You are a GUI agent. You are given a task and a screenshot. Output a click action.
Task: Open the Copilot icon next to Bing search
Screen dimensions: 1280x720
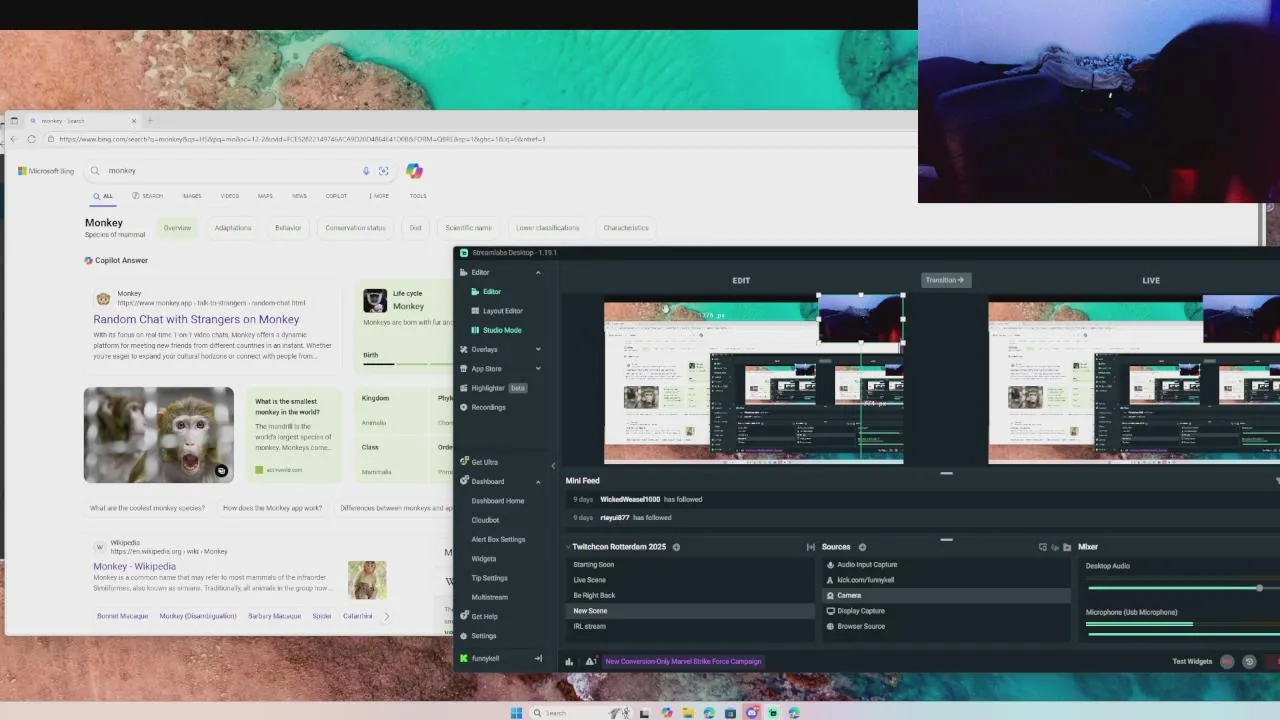[414, 171]
